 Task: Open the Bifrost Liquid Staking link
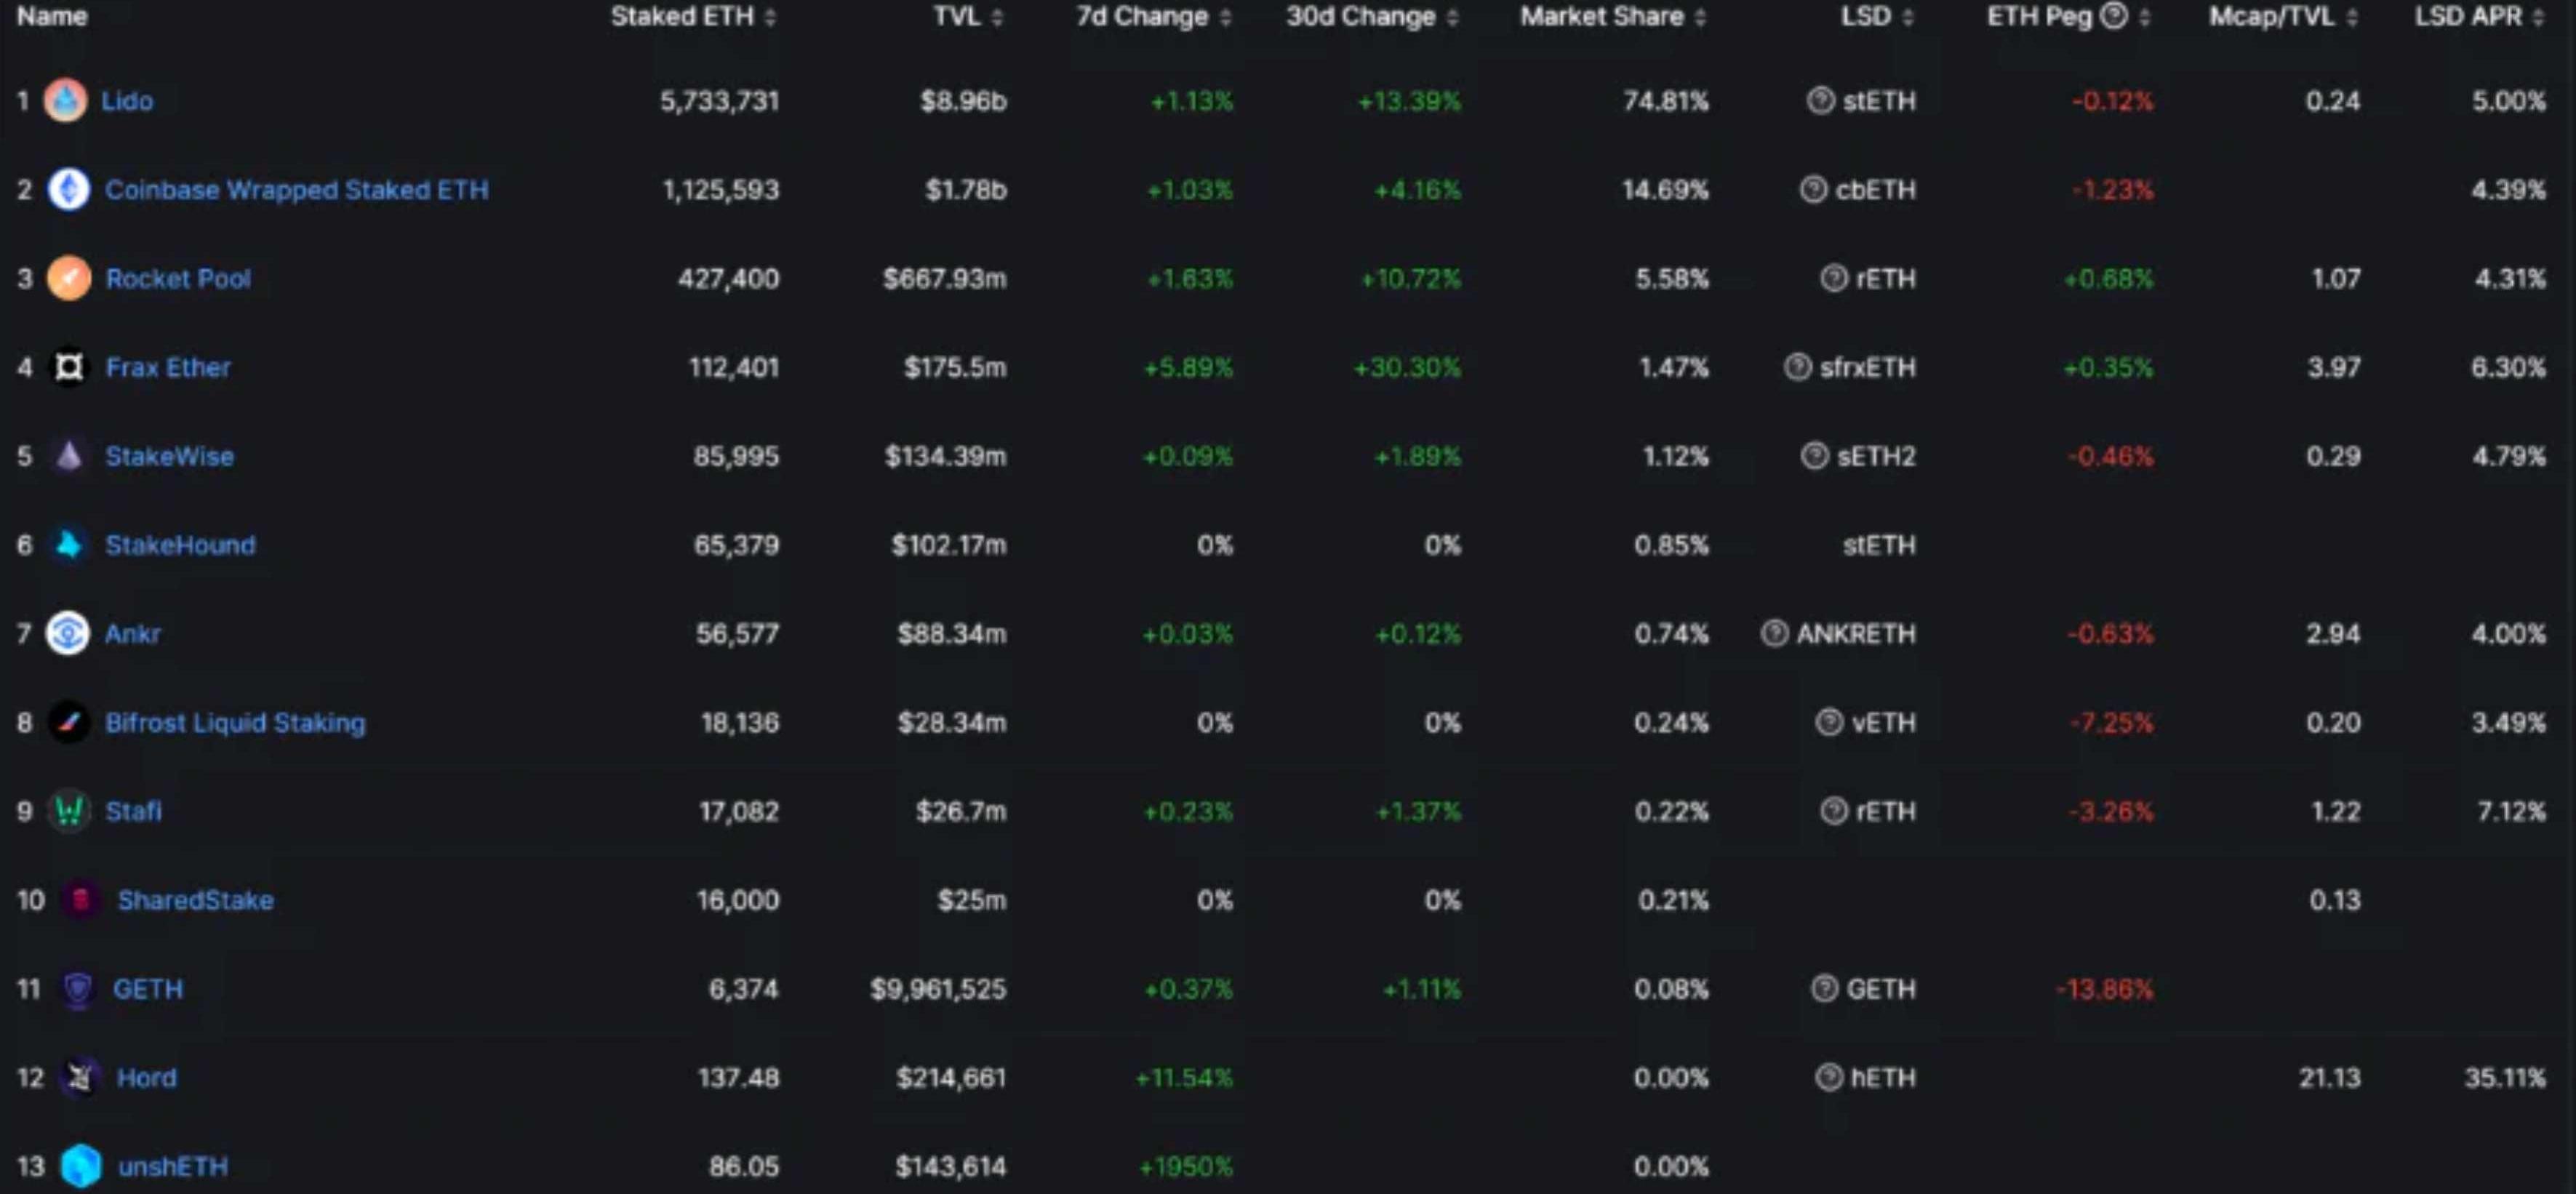tap(235, 722)
